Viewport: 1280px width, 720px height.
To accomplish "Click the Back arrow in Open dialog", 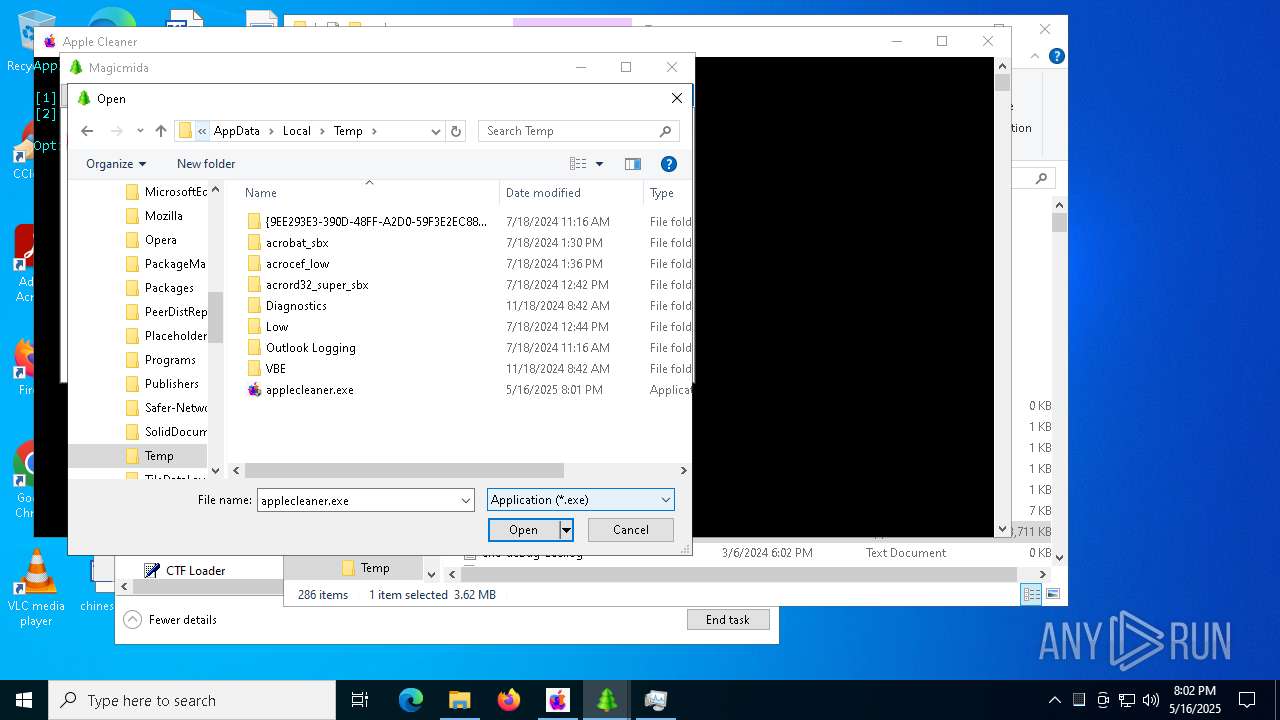I will 87,131.
